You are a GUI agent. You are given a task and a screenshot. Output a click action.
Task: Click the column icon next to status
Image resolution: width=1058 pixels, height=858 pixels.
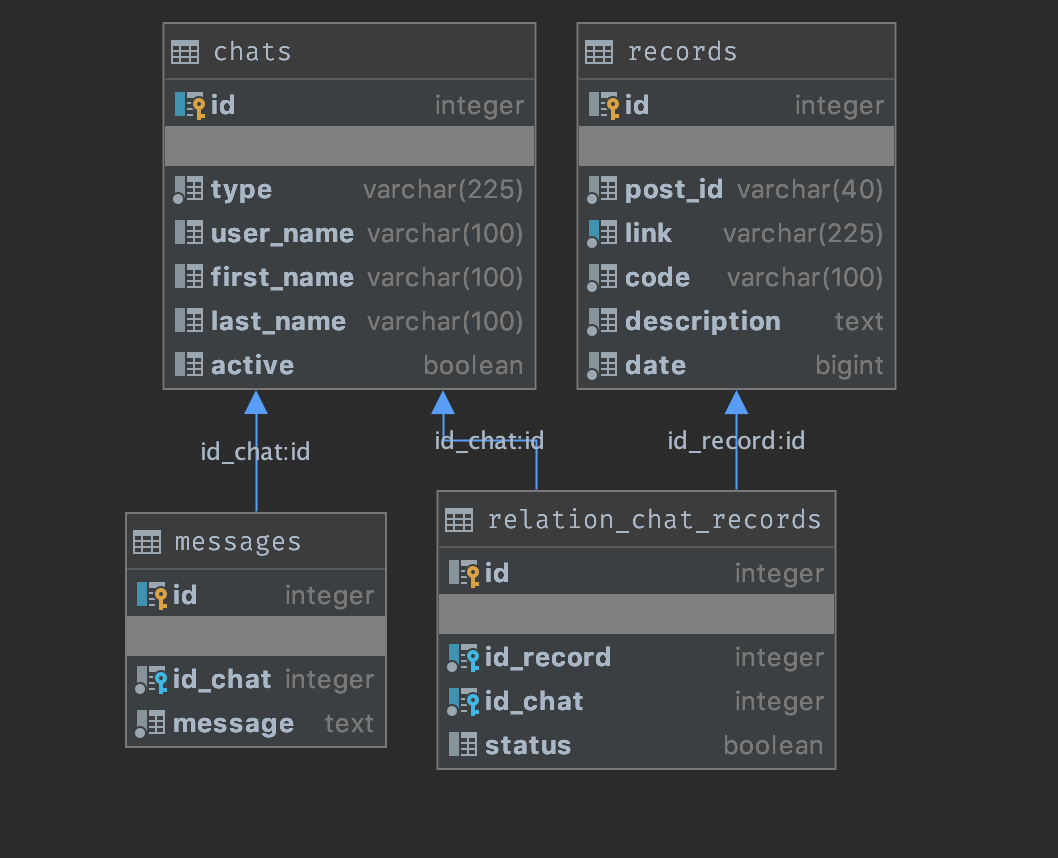[463, 745]
